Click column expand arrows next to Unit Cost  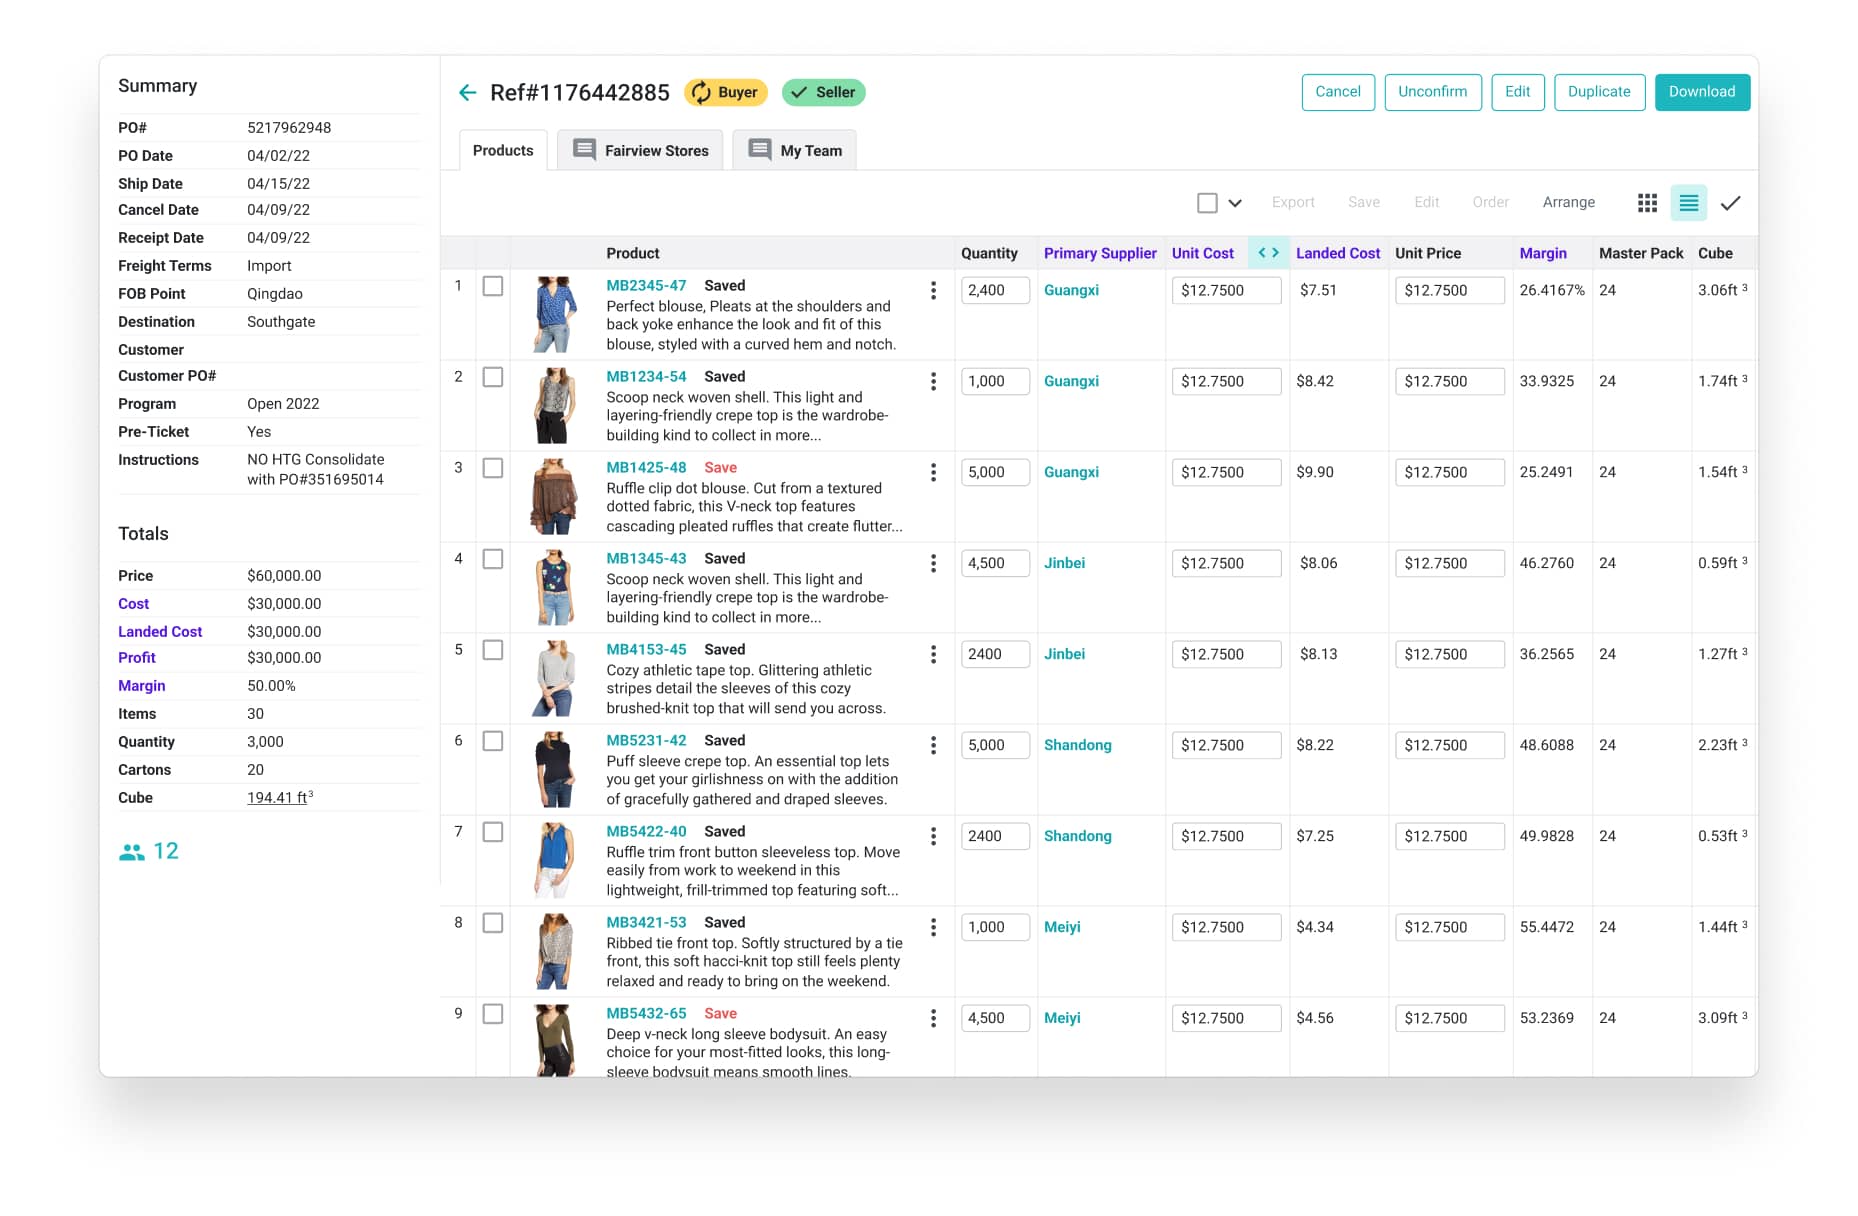pos(1268,253)
